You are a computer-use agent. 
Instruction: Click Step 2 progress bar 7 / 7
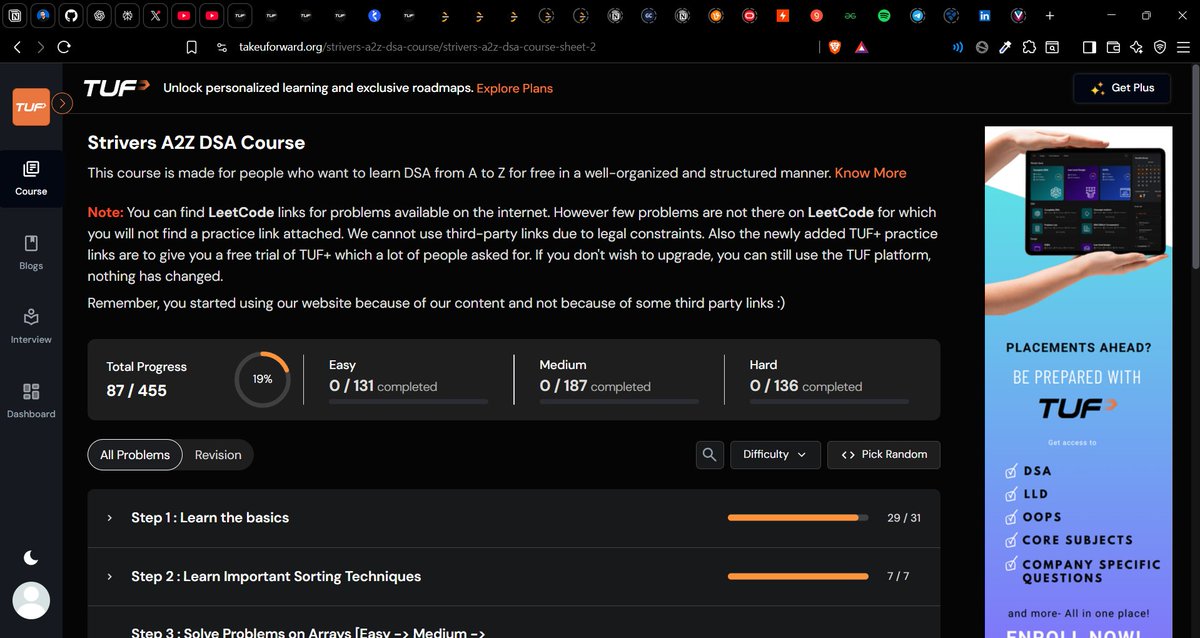pyautogui.click(x=798, y=577)
